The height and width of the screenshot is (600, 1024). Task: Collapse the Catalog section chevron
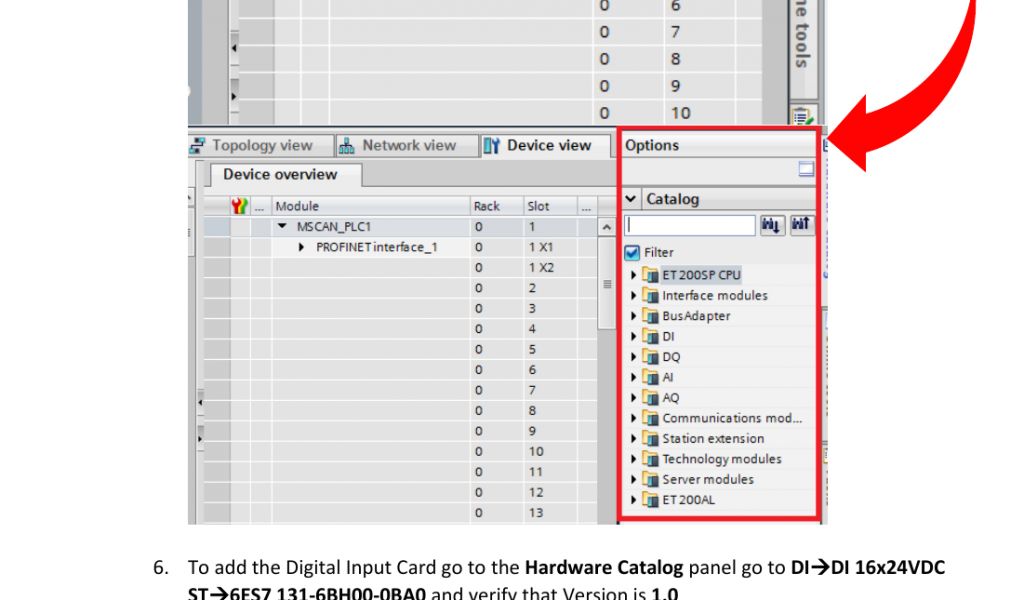[x=631, y=199]
